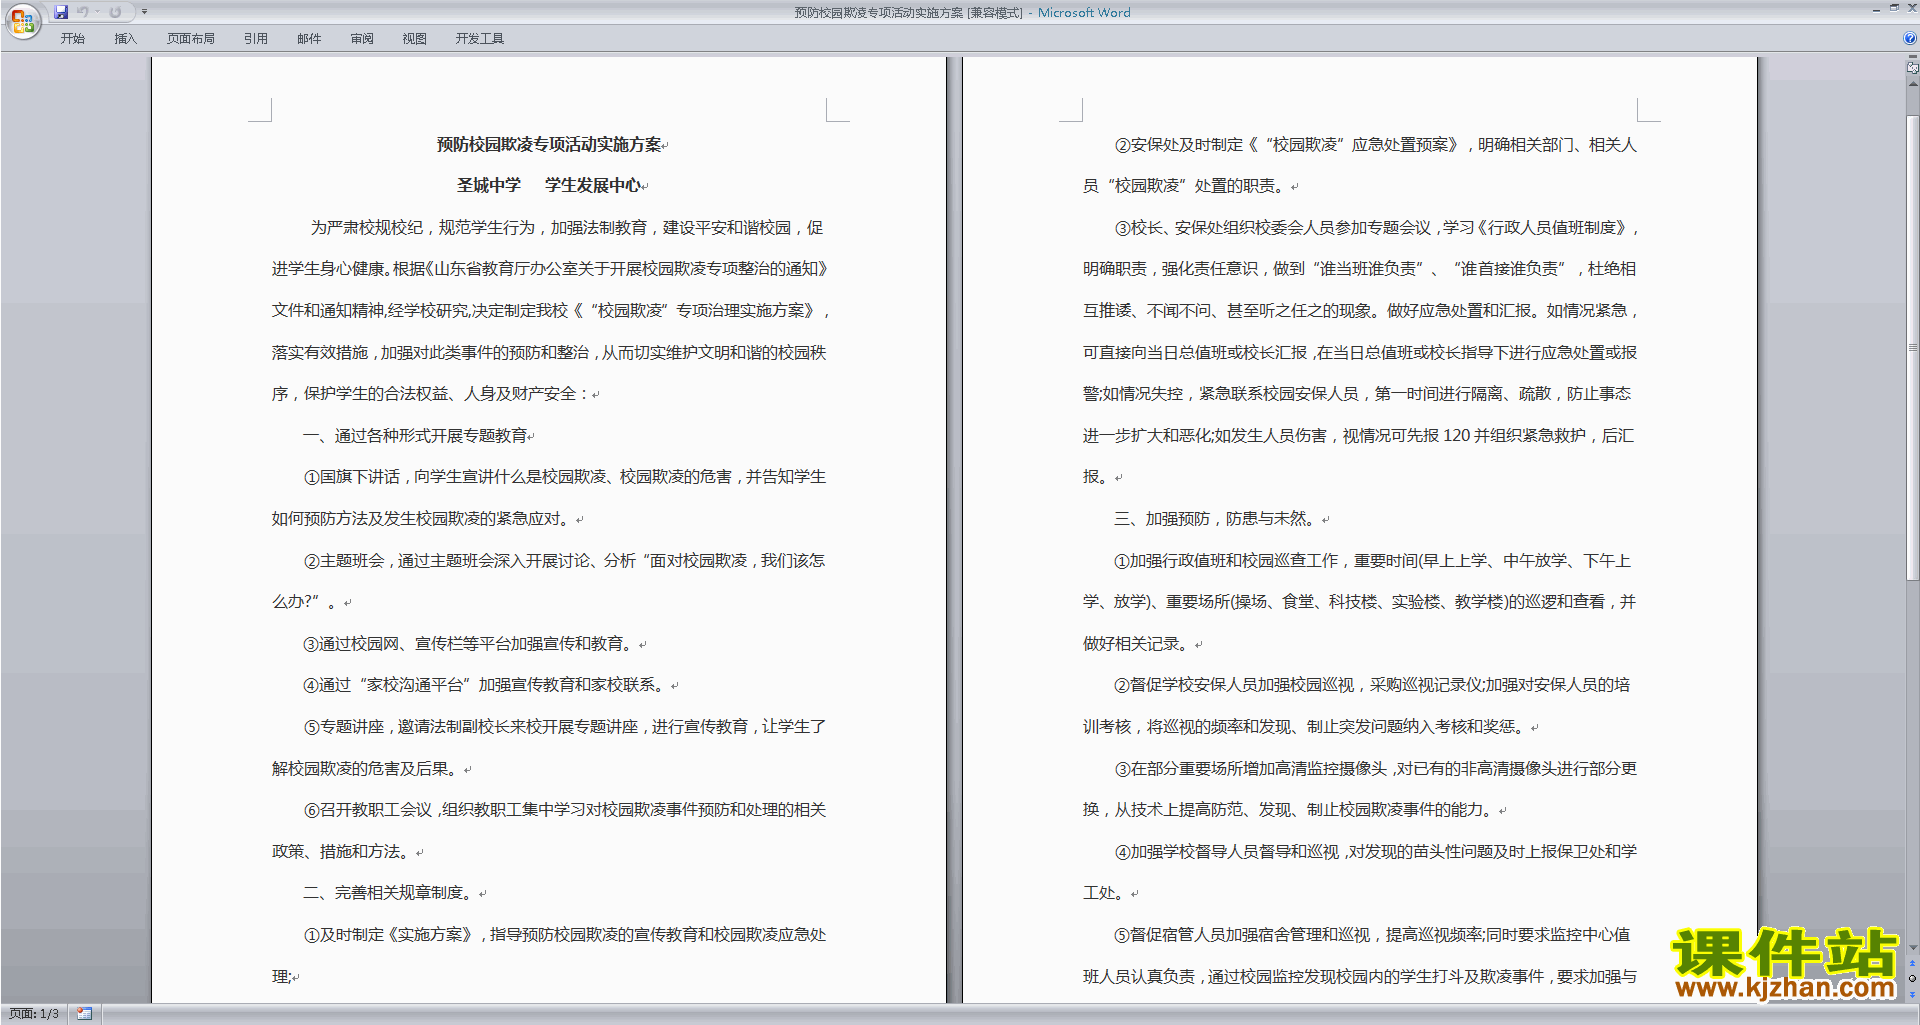
Task: Switch to the 页面布局 tab
Action: pyautogui.click(x=191, y=39)
